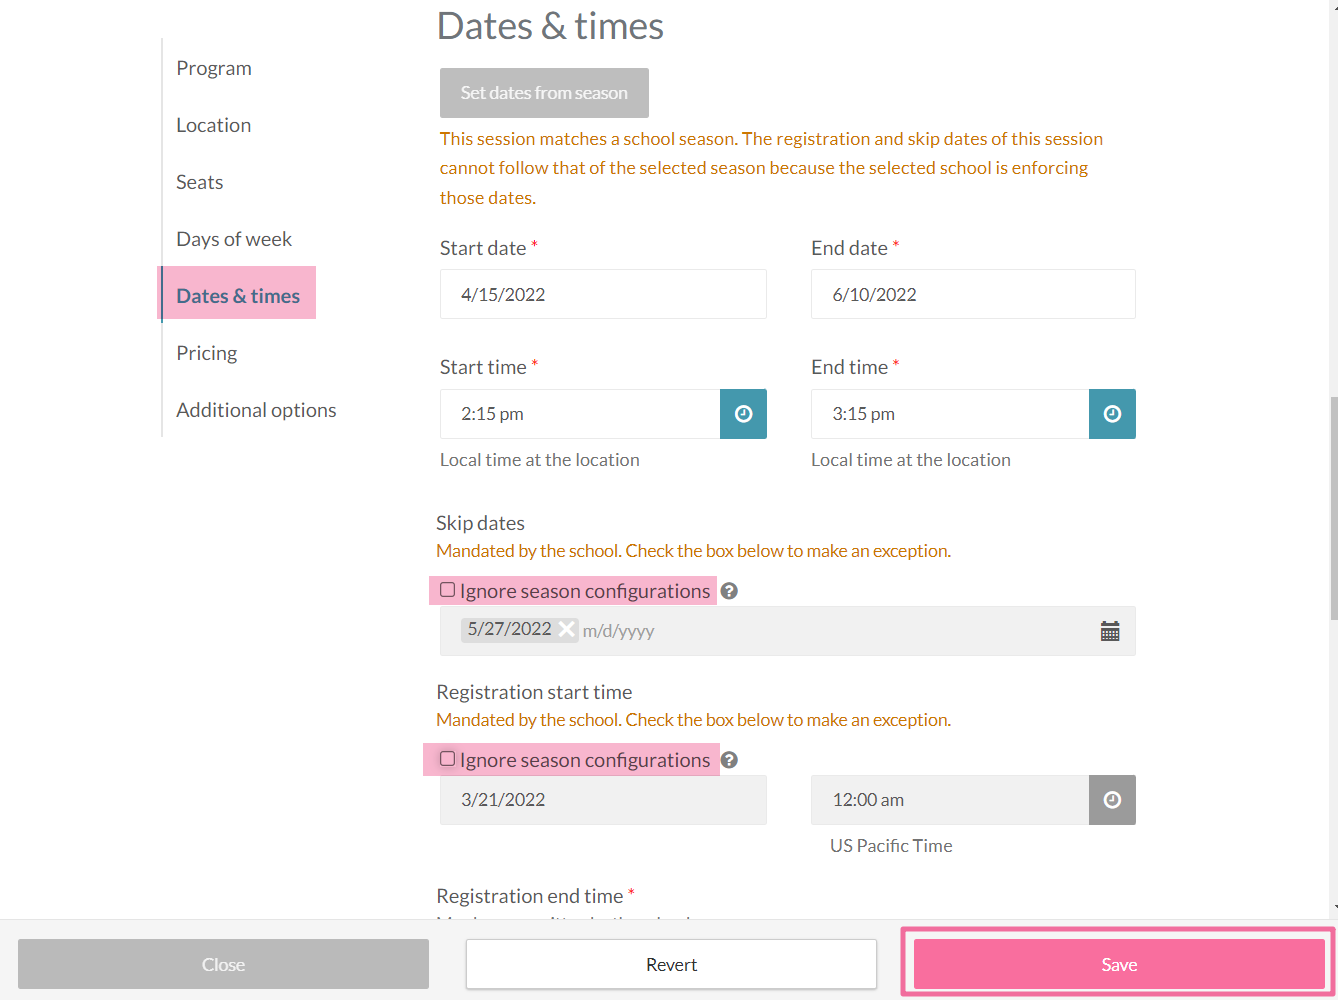Remove the 5/27/2022 skip date tag
The height and width of the screenshot is (1000, 1338).
[566, 629]
